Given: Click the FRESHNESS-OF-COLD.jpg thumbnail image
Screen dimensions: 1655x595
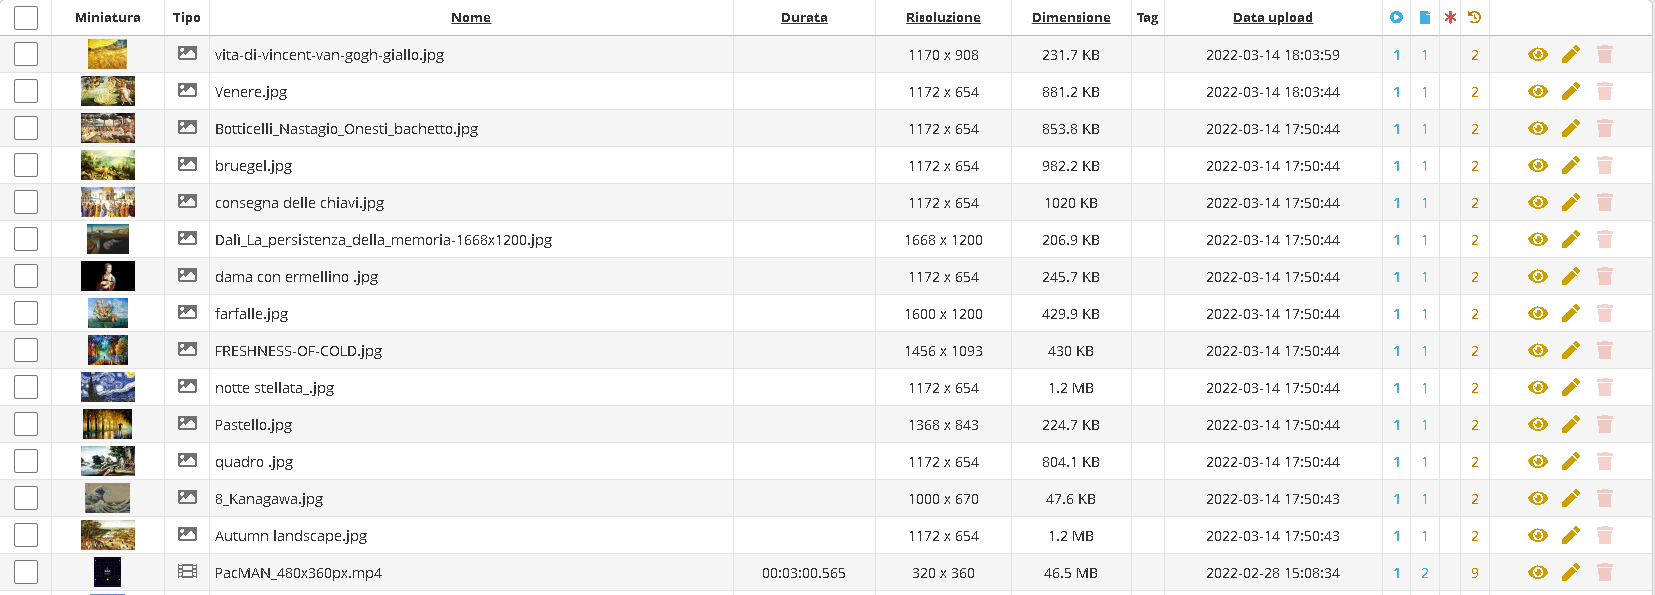Looking at the screenshot, I should pos(108,351).
